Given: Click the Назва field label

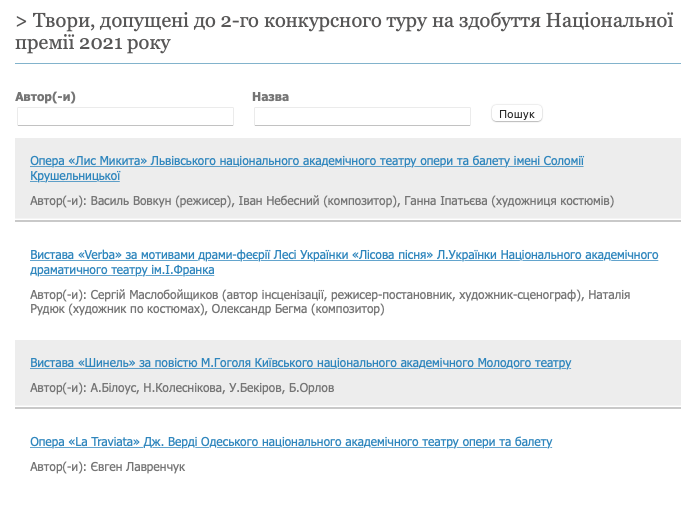Looking at the screenshot, I should 271,97.
